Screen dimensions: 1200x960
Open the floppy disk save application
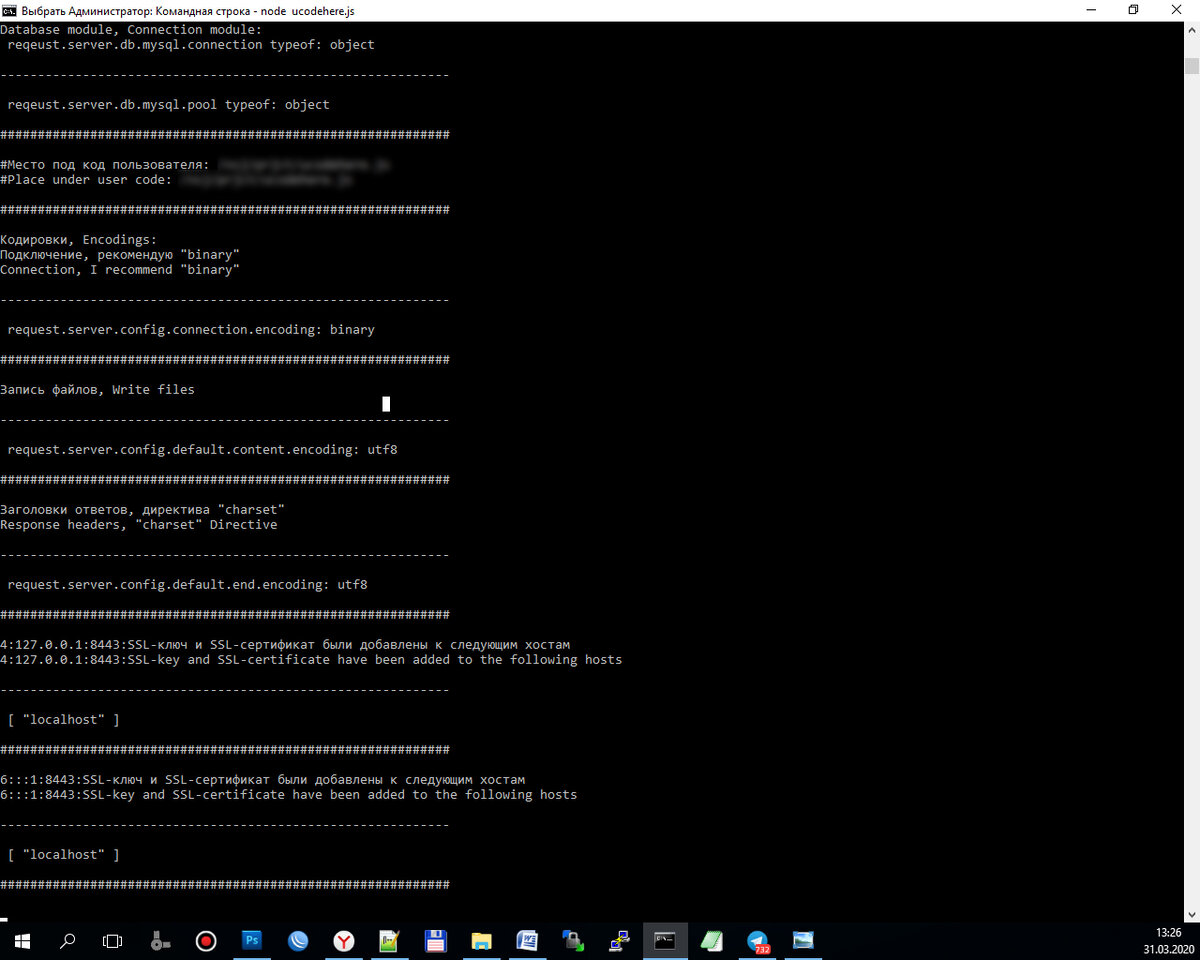(x=435, y=941)
